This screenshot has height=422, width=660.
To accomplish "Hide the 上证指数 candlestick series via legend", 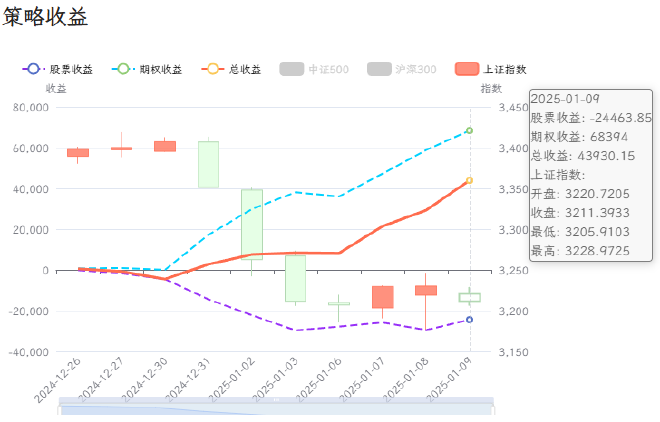I will (491, 69).
